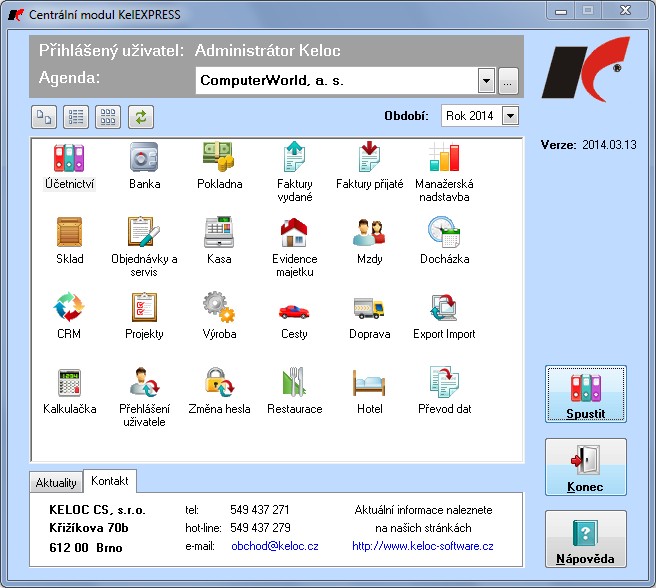This screenshot has height=588, width=656.
Task: Open the Změna hesla padlock icon
Action: (219, 382)
